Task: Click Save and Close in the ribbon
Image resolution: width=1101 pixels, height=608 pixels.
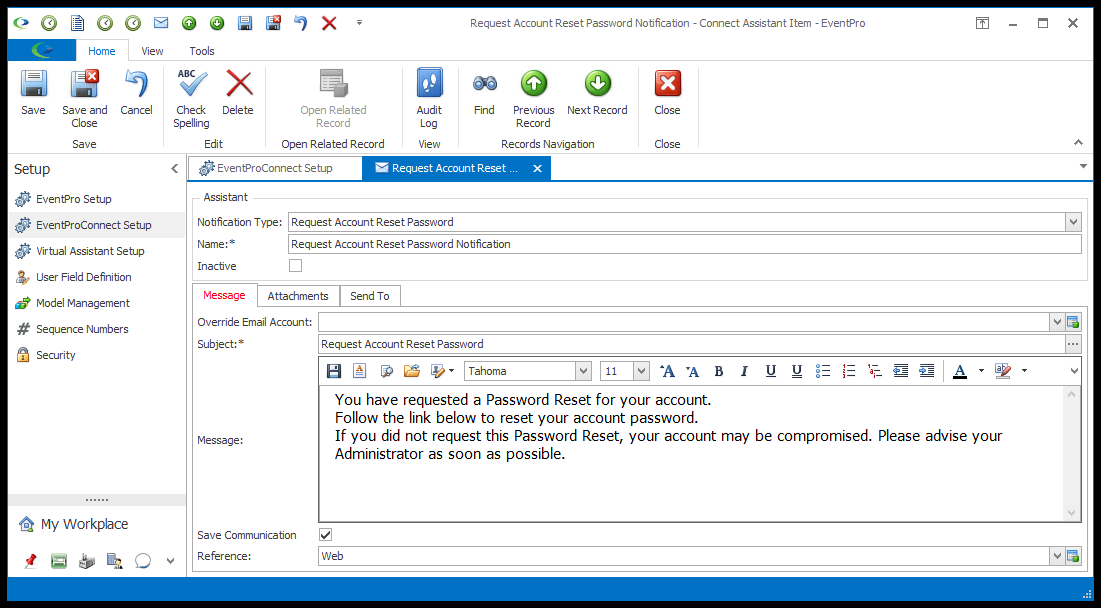Action: [84, 99]
